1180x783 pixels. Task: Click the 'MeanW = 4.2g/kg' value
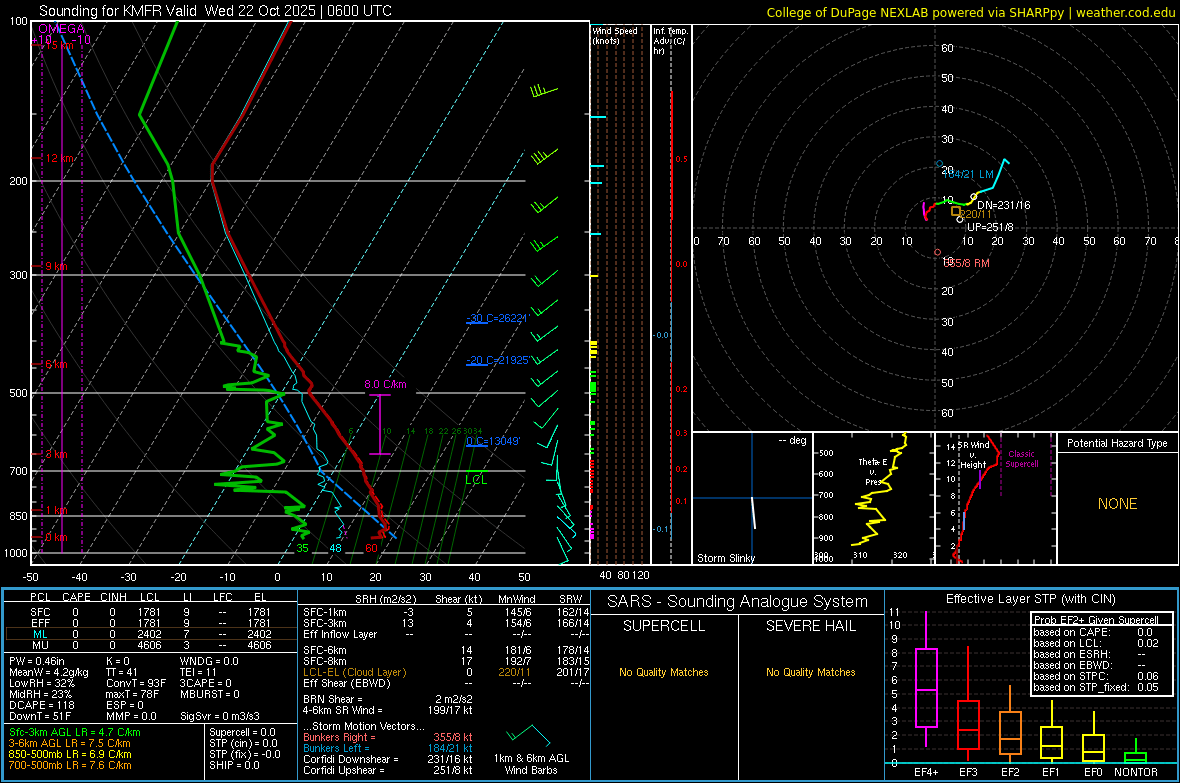coord(49,672)
